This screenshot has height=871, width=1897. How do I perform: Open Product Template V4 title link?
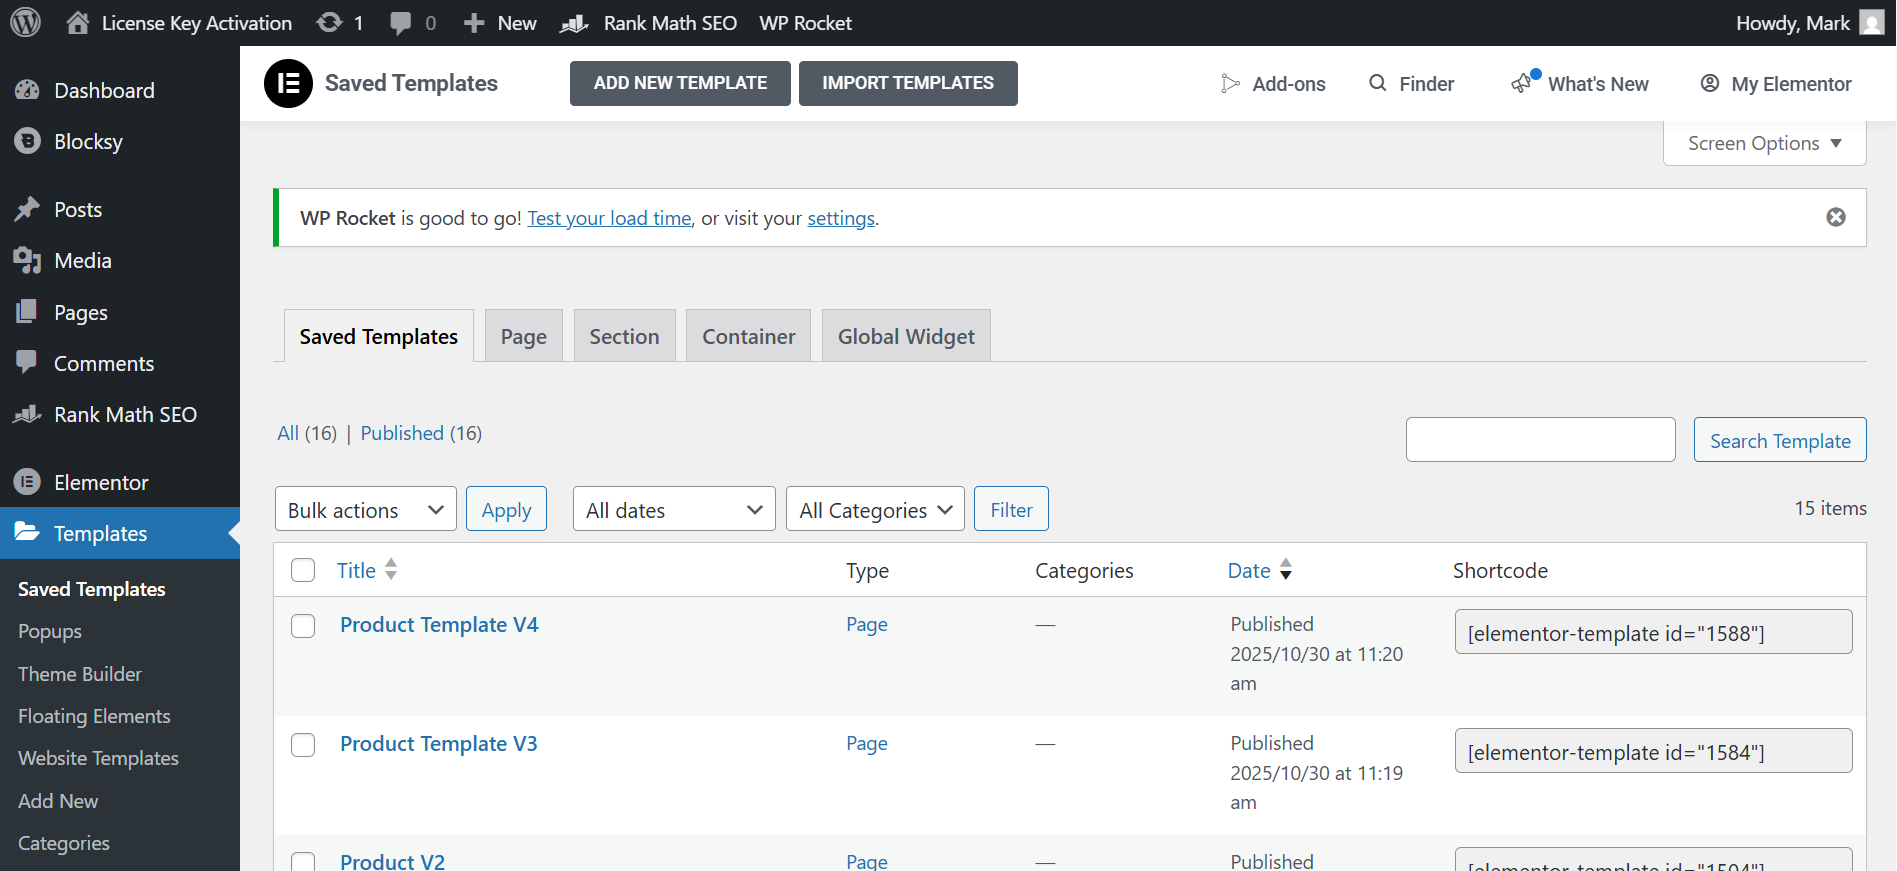tap(439, 624)
